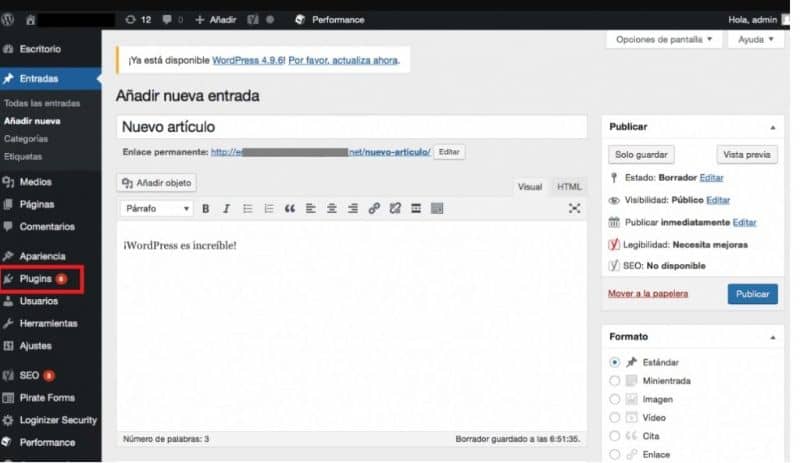Click the insert link icon
Screen dimensions: 800x463
click(x=374, y=208)
